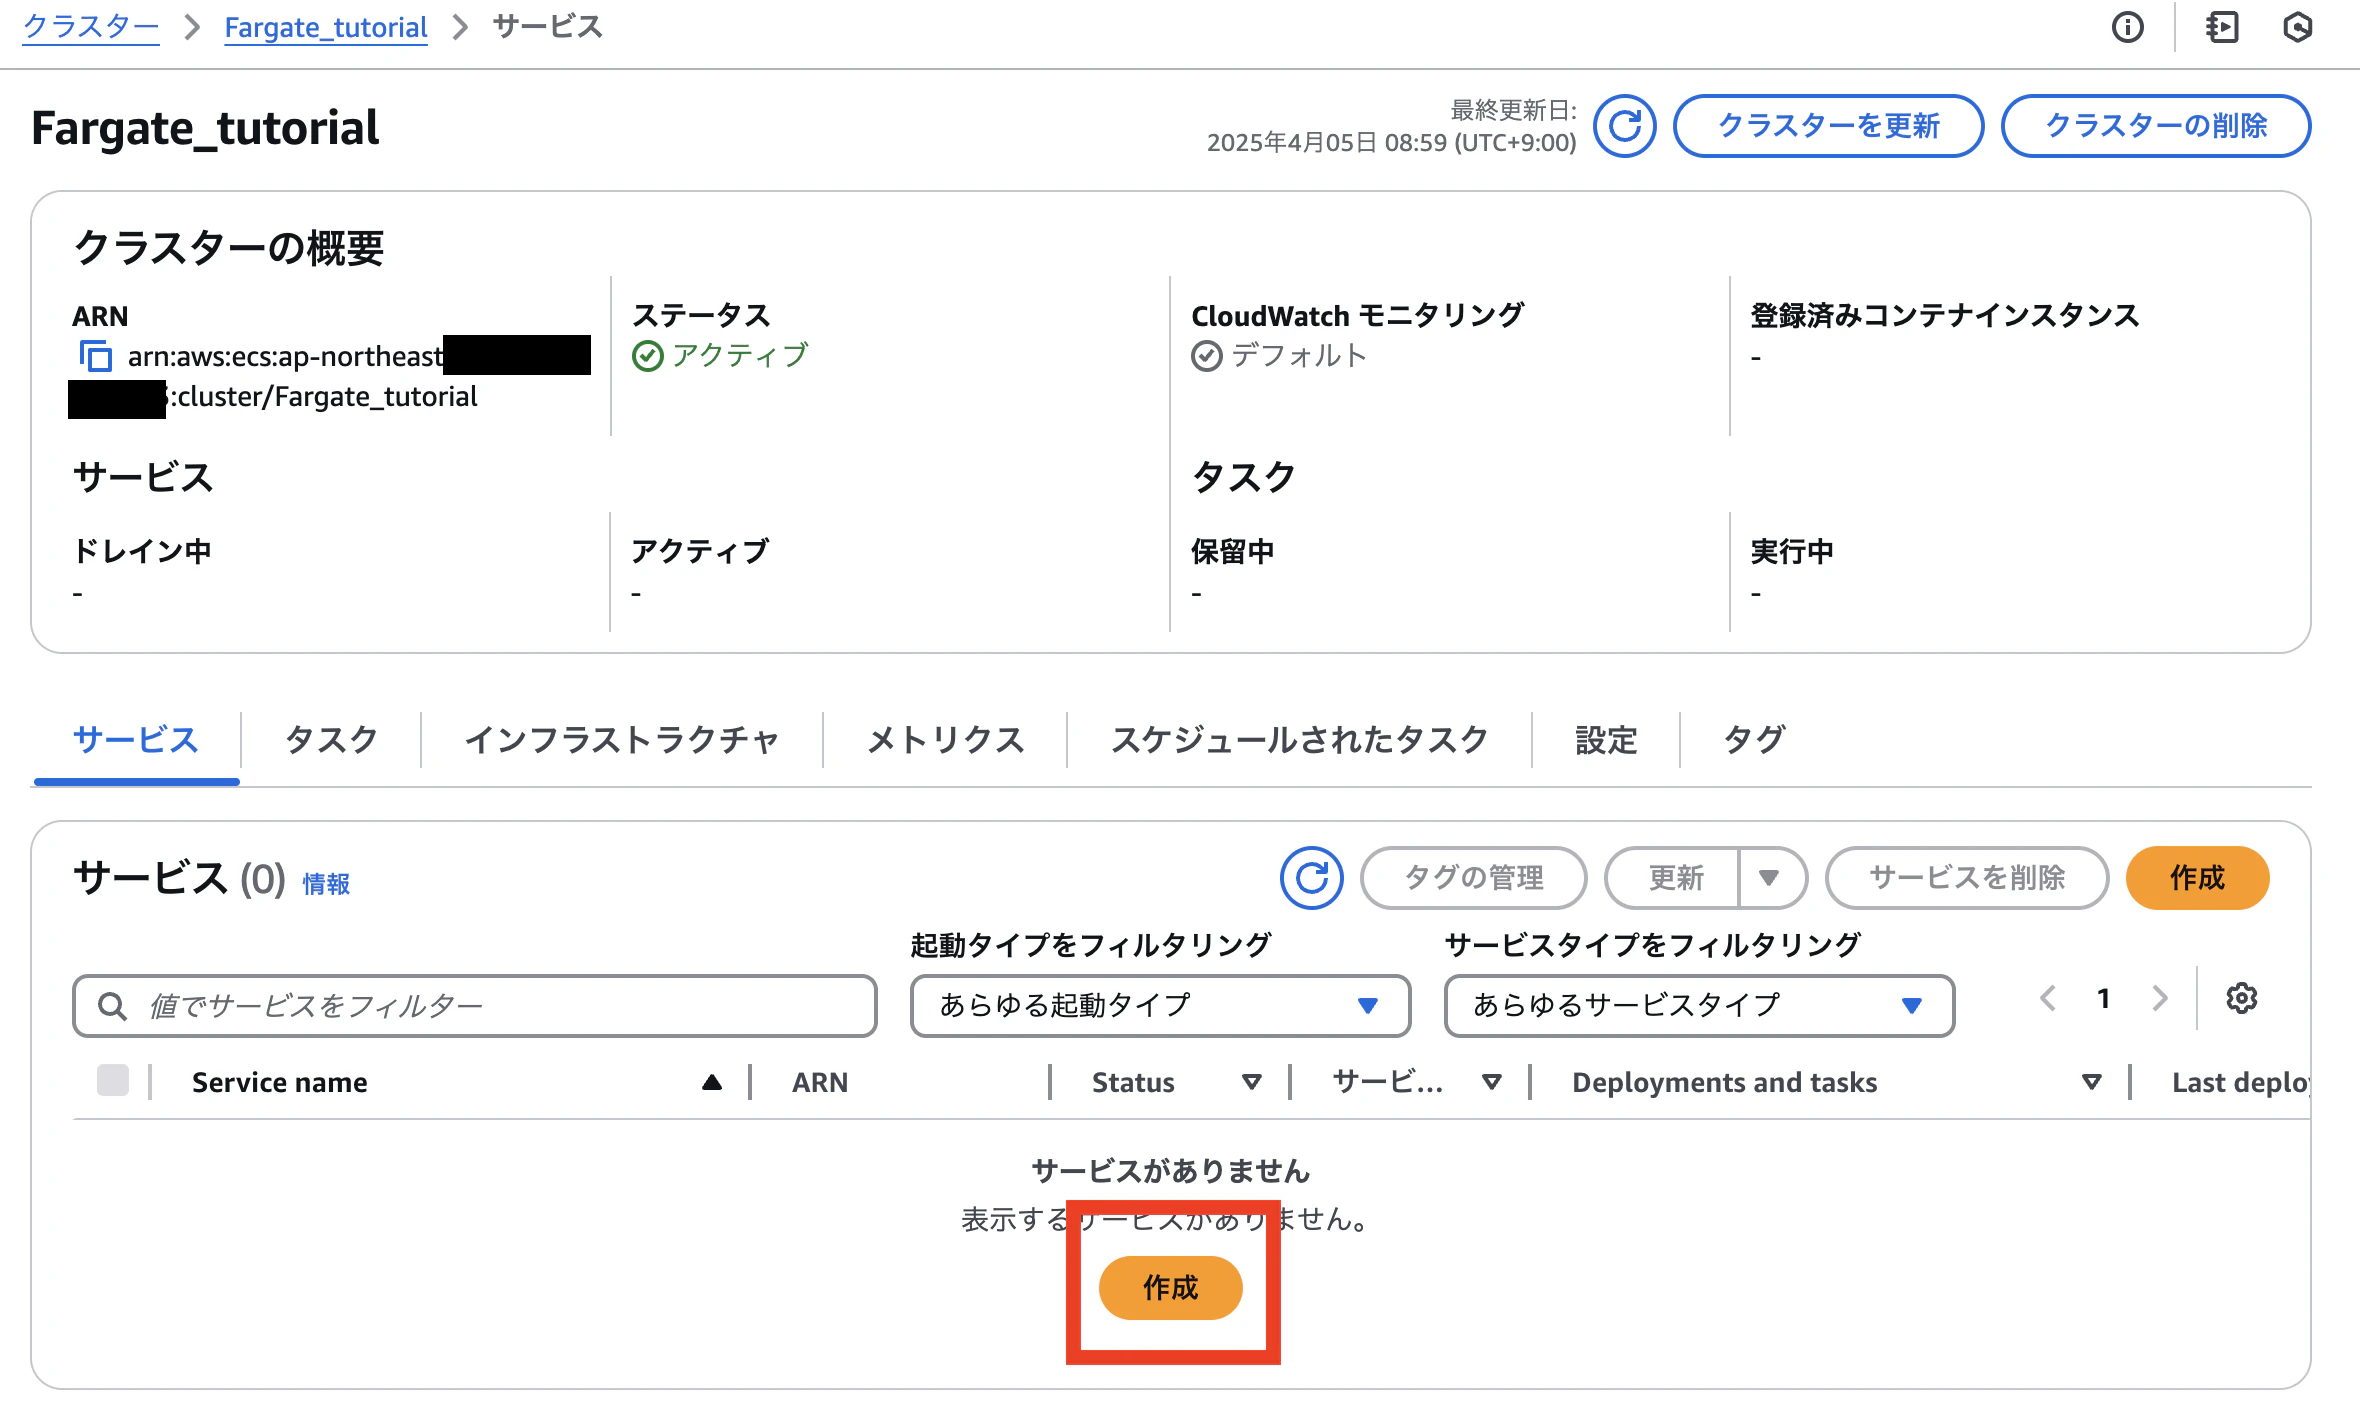Viewport: 2360px width, 1404px height.
Task: Click the クラスターを更新 button
Action: tap(1828, 126)
